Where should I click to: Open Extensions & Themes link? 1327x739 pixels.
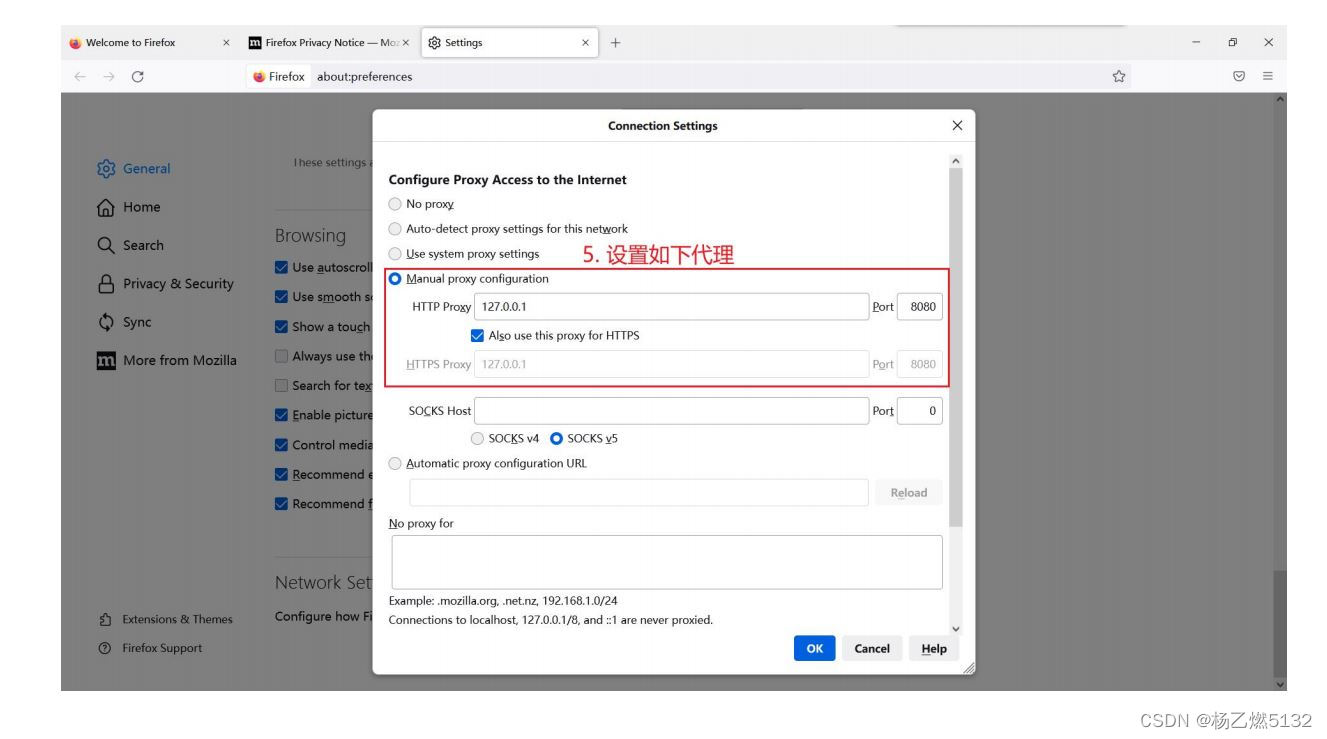tap(165, 619)
